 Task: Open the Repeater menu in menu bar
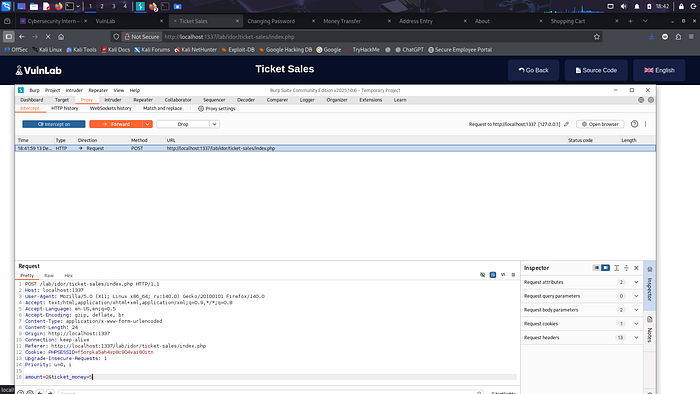coord(98,90)
